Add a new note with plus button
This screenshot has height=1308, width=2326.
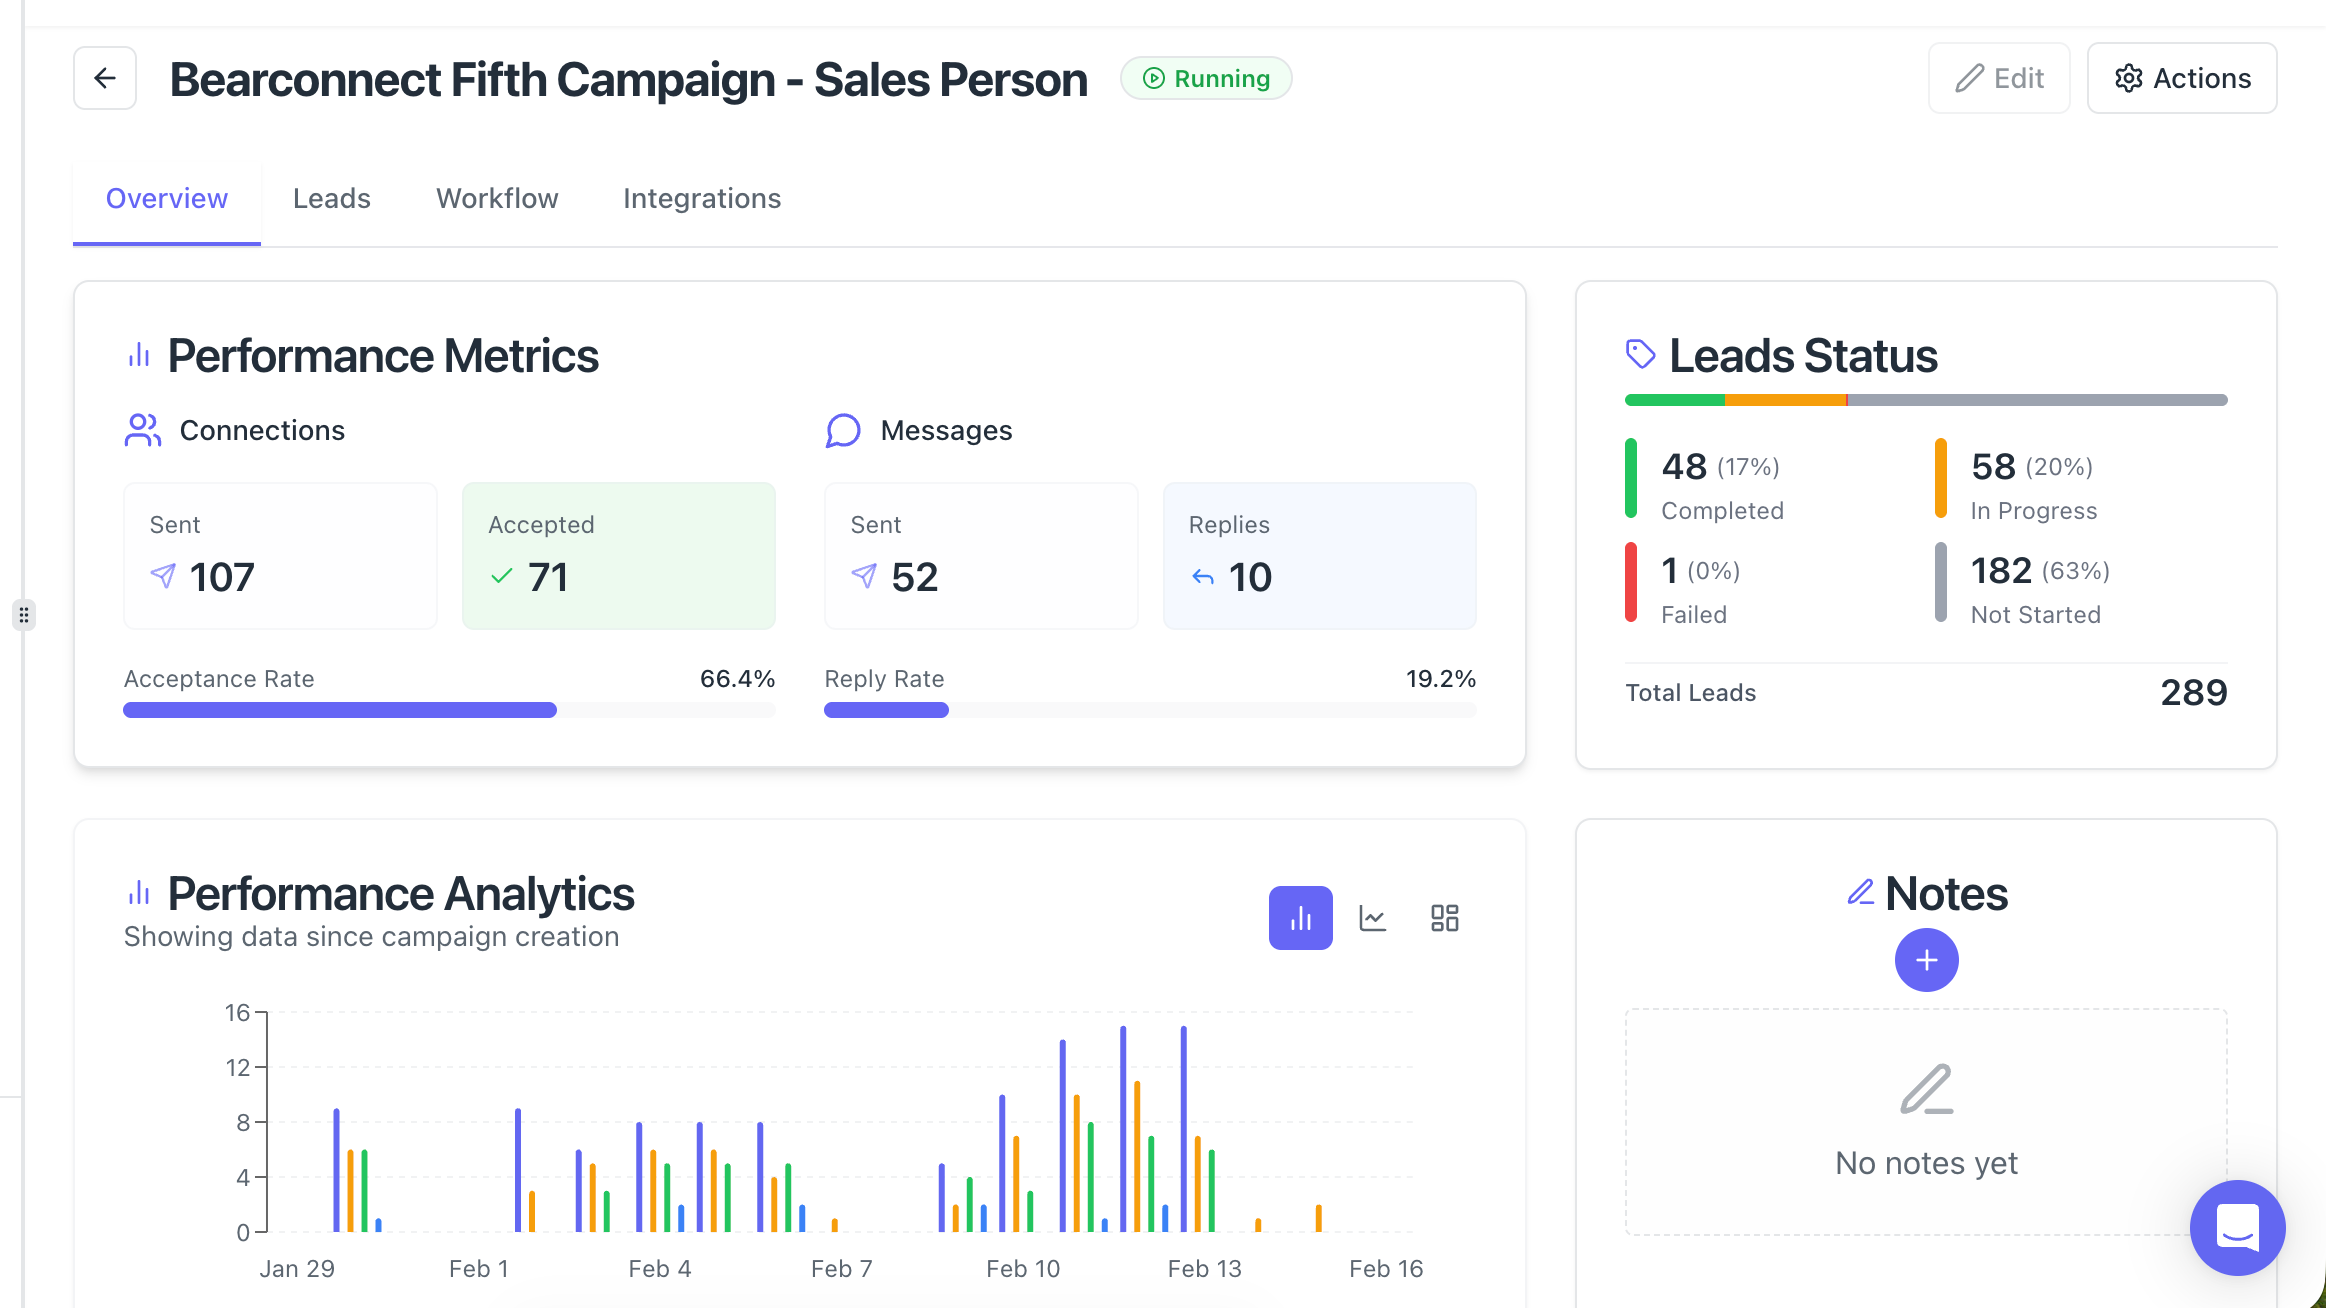1926,960
